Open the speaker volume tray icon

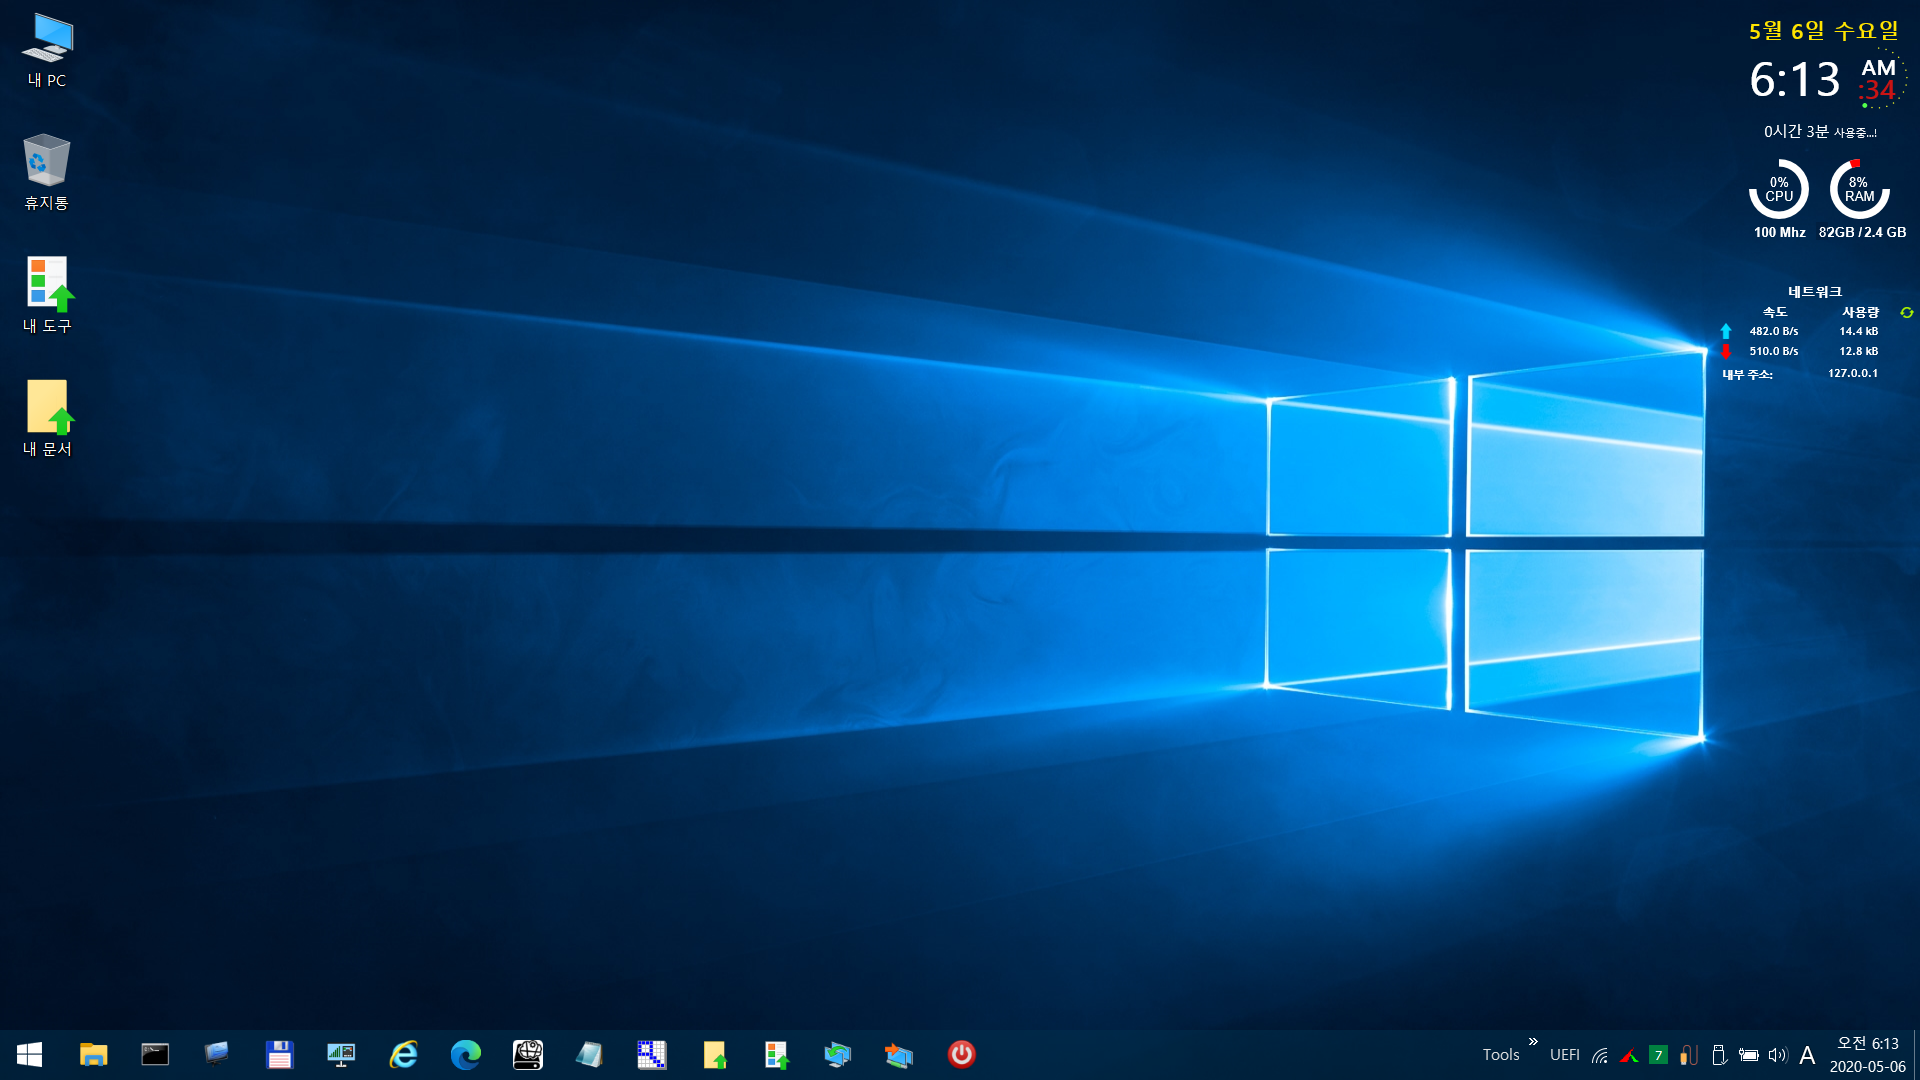coord(1777,1055)
